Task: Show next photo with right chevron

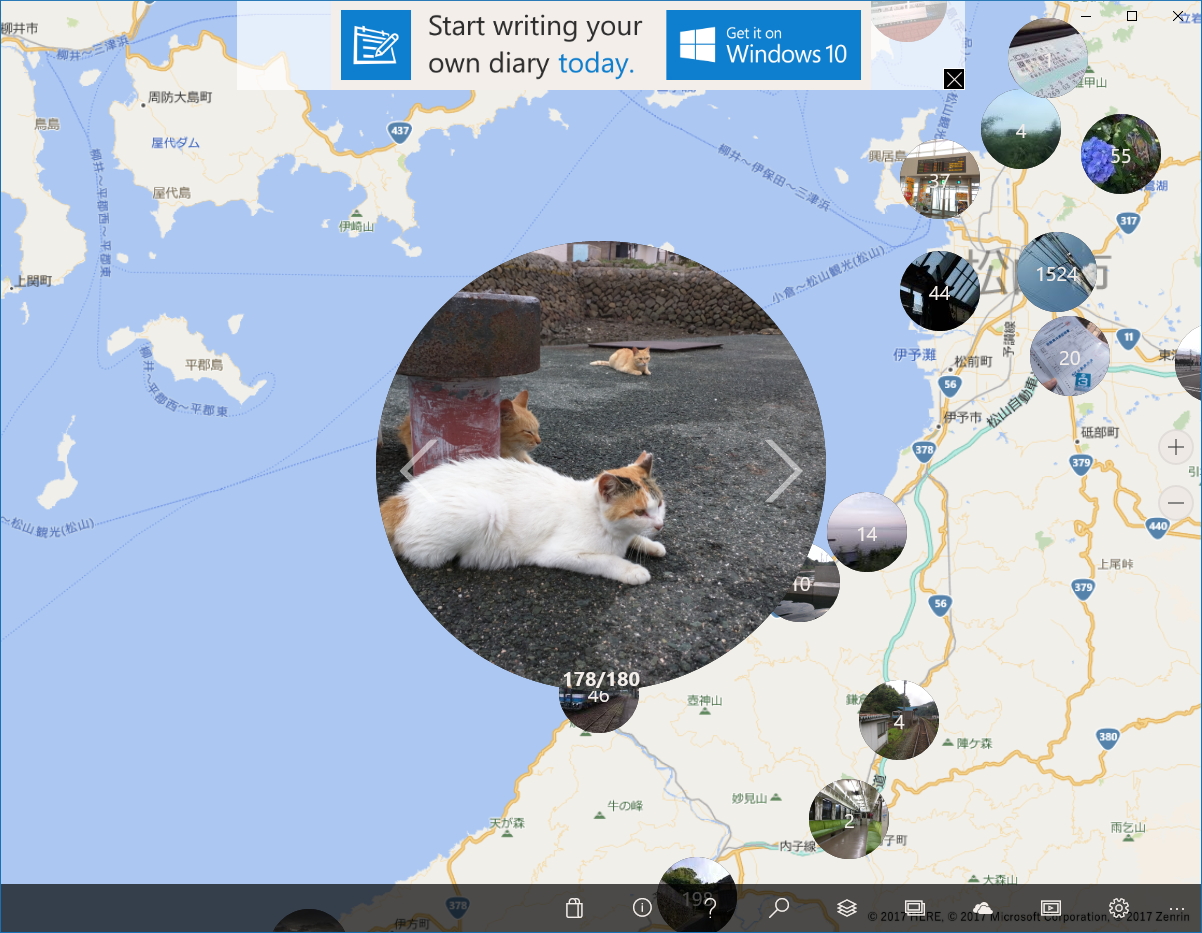Action: (x=784, y=470)
